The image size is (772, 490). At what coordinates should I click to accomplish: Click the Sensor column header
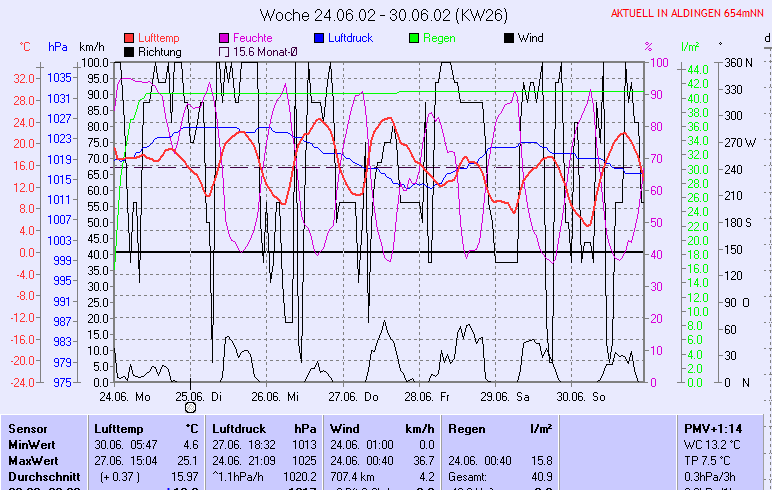click(x=28, y=428)
